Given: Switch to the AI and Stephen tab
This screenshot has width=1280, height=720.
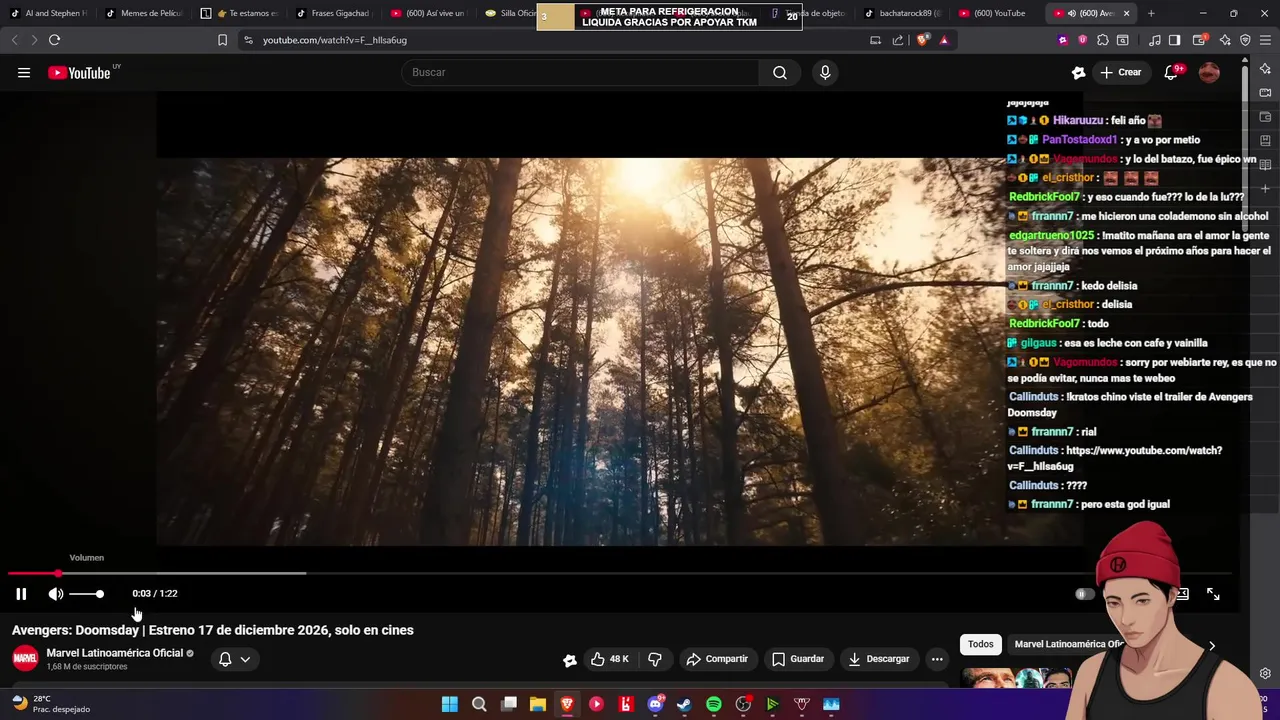Looking at the screenshot, I should coord(49,13).
